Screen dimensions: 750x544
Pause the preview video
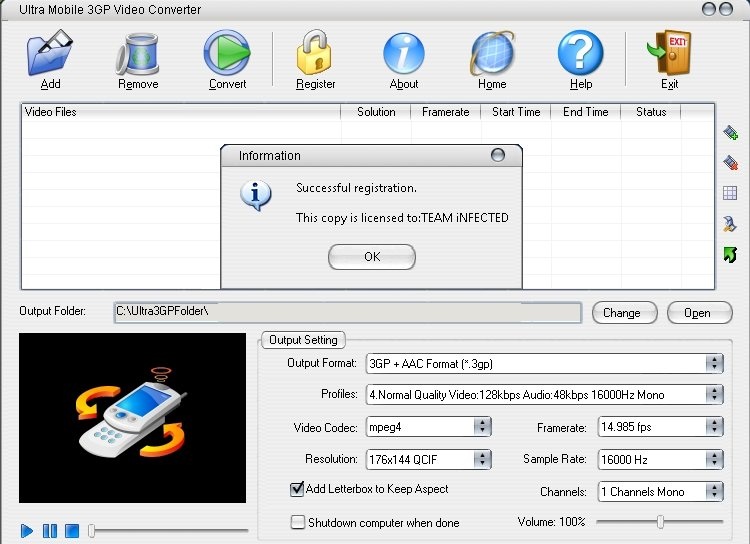50,531
